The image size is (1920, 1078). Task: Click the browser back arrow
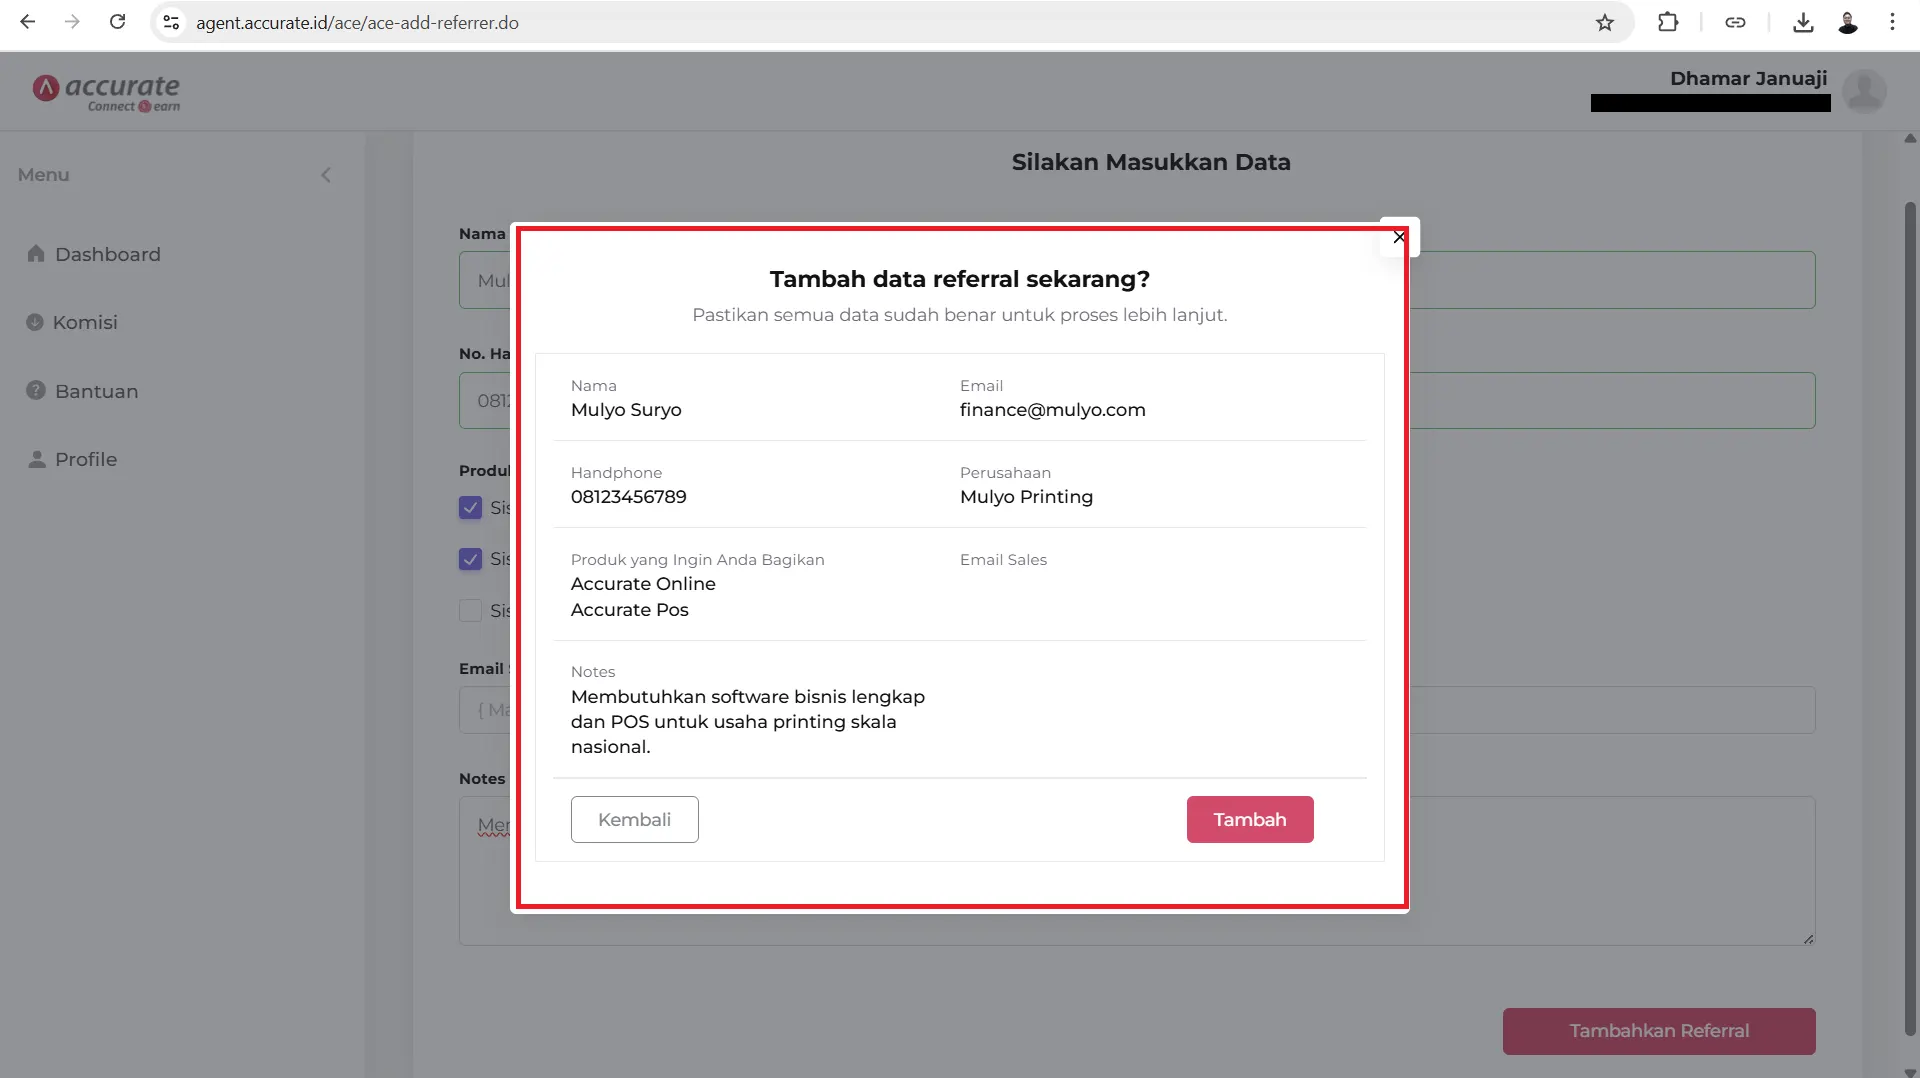click(x=28, y=22)
